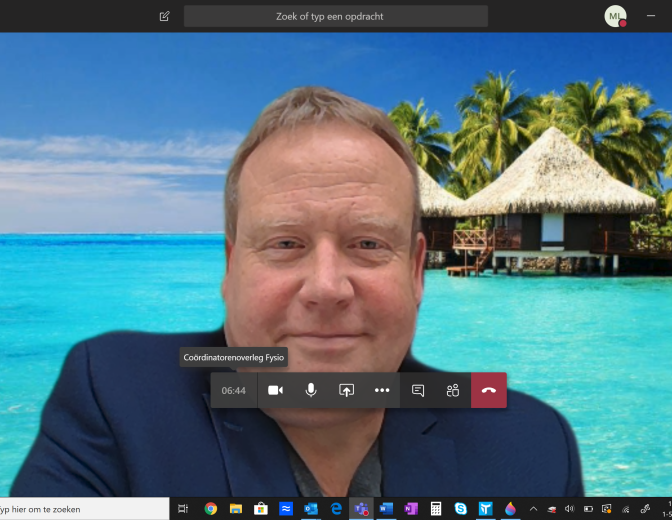Minimize the Teams window
The height and width of the screenshot is (520, 672).
point(651,16)
